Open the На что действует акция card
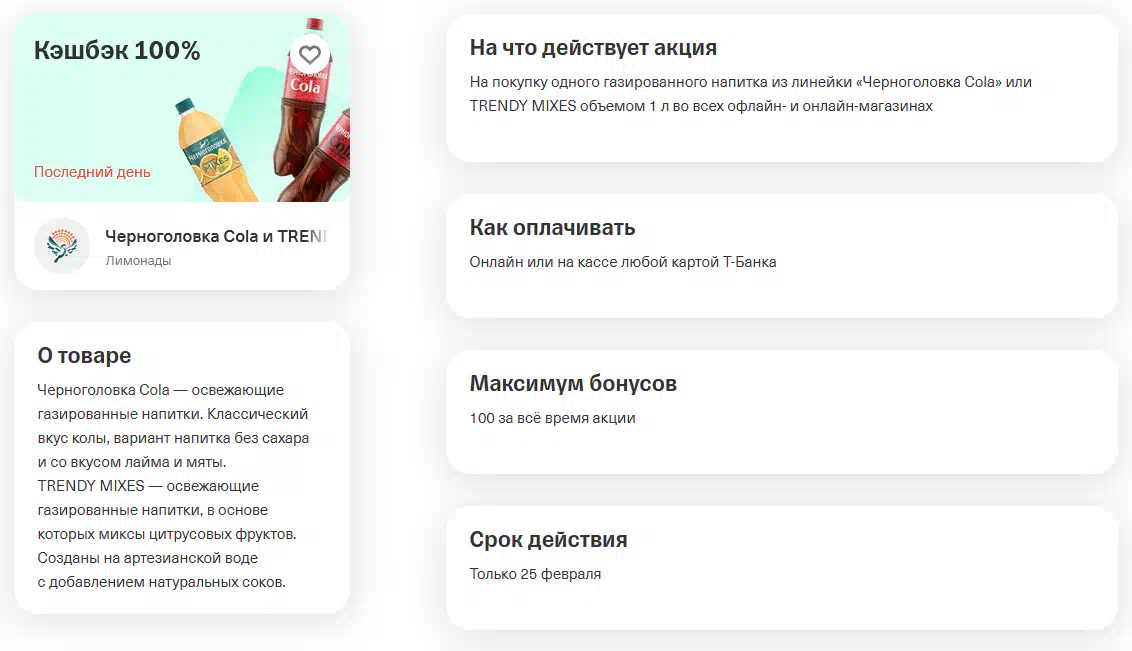 click(782, 88)
